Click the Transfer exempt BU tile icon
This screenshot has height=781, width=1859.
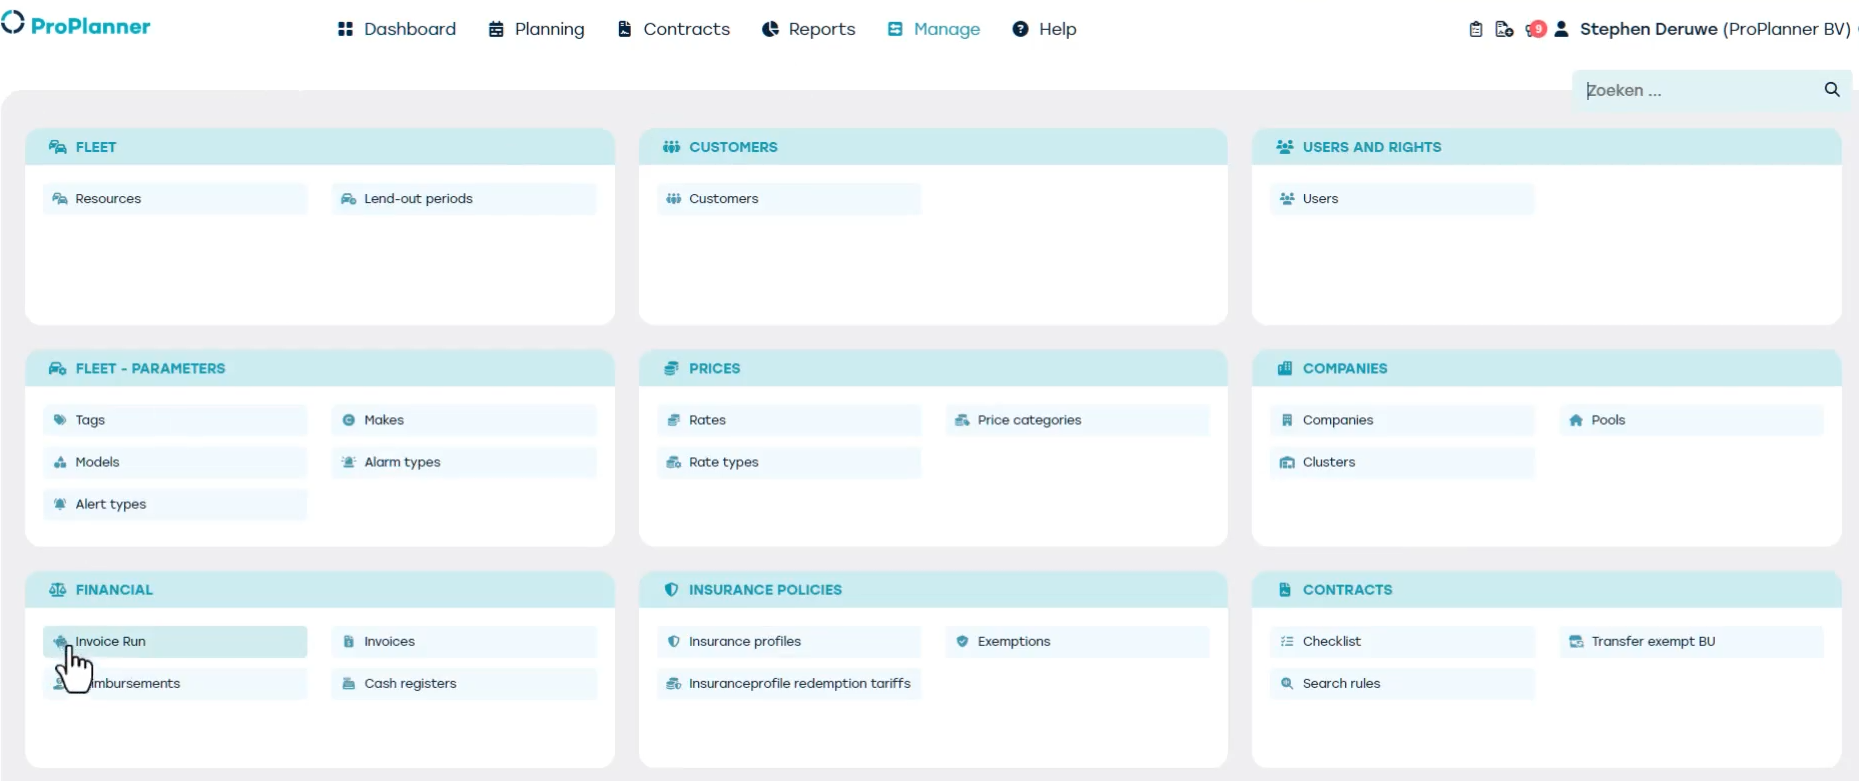pyautogui.click(x=1576, y=642)
